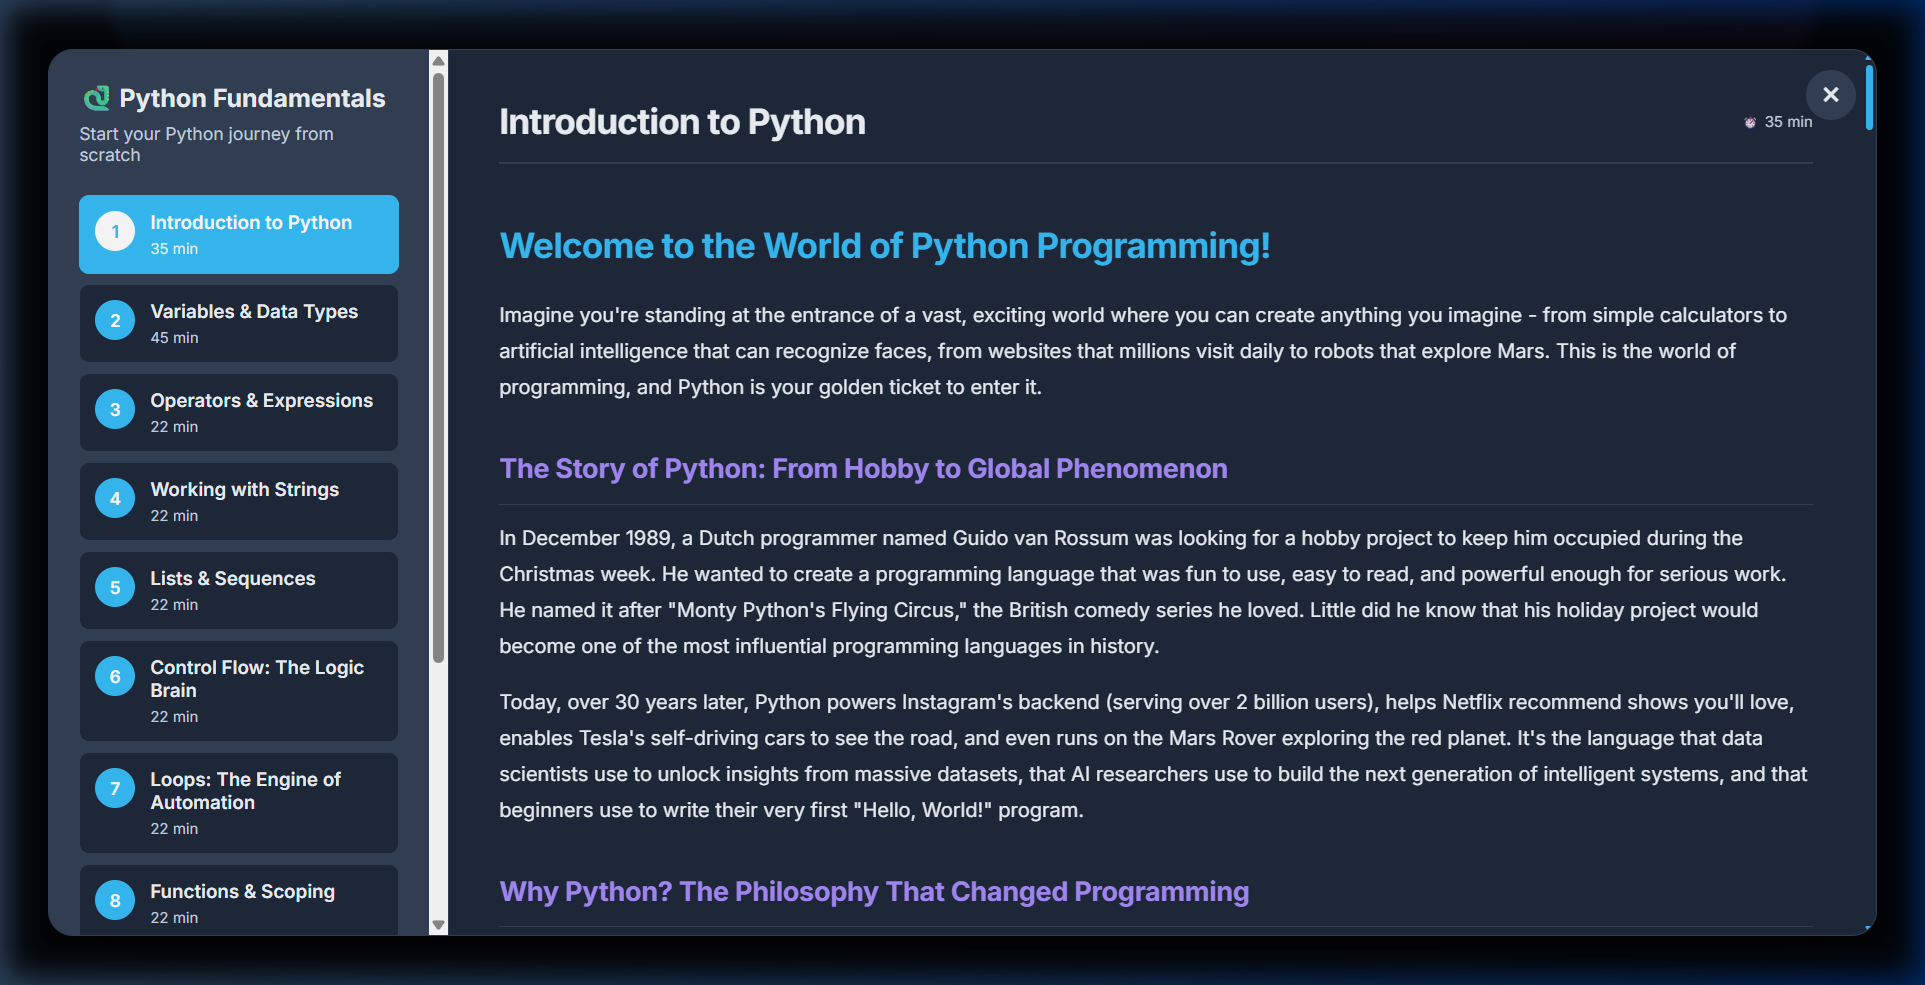This screenshot has width=1925, height=985.
Task: Click badge 8 beside Functions & Scoping
Action: point(115,900)
